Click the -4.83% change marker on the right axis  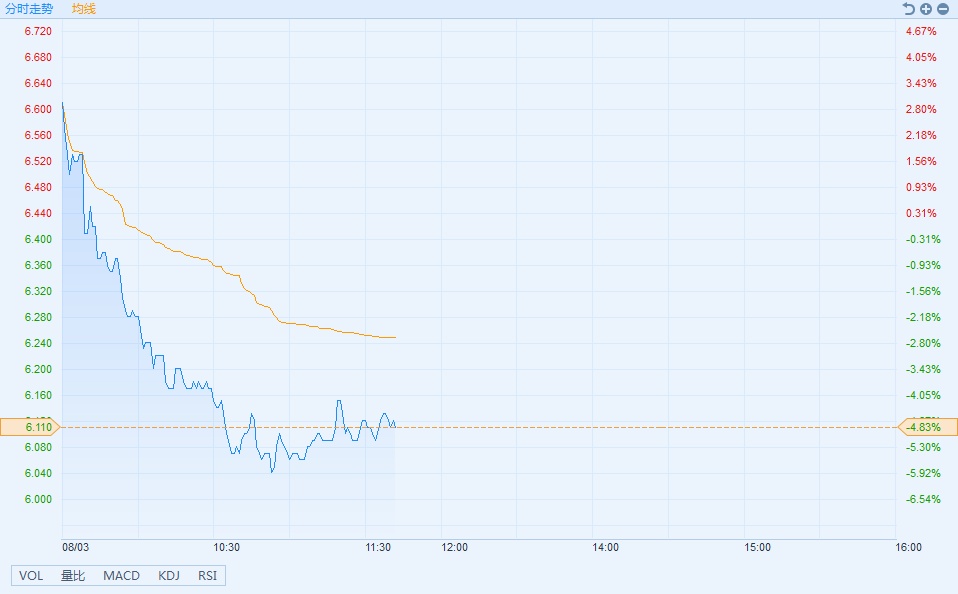[926, 427]
